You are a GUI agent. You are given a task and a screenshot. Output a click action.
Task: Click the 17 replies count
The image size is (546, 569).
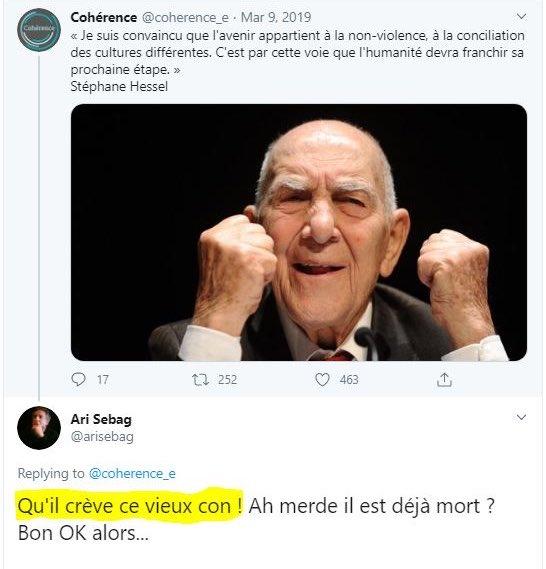(103, 380)
